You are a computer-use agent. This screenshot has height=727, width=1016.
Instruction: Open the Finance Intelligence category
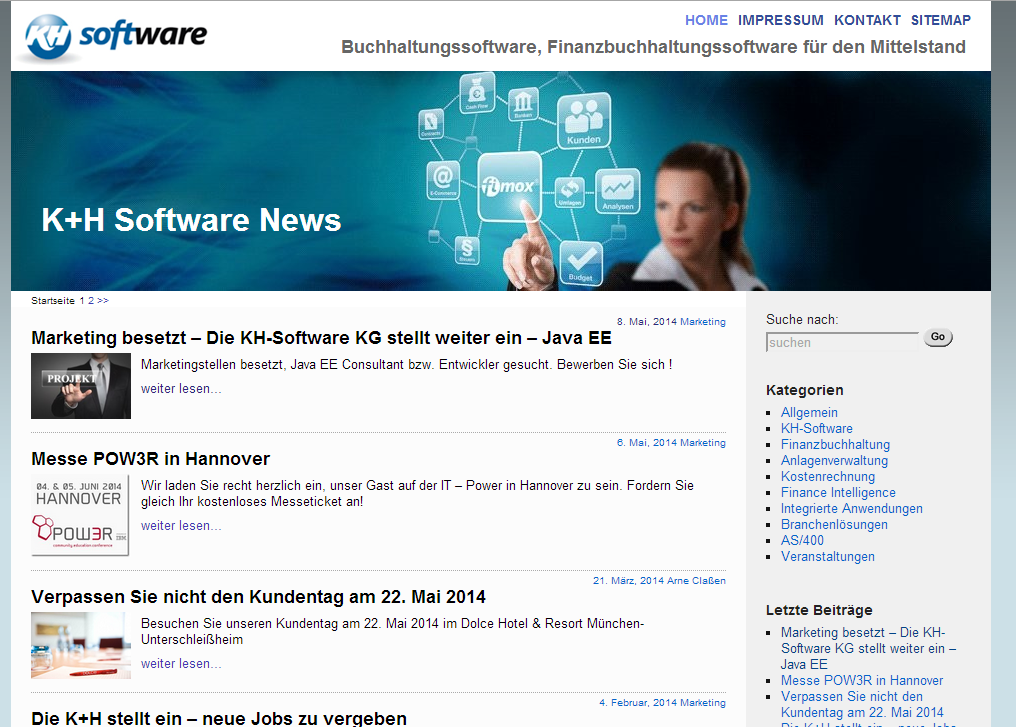coord(838,492)
